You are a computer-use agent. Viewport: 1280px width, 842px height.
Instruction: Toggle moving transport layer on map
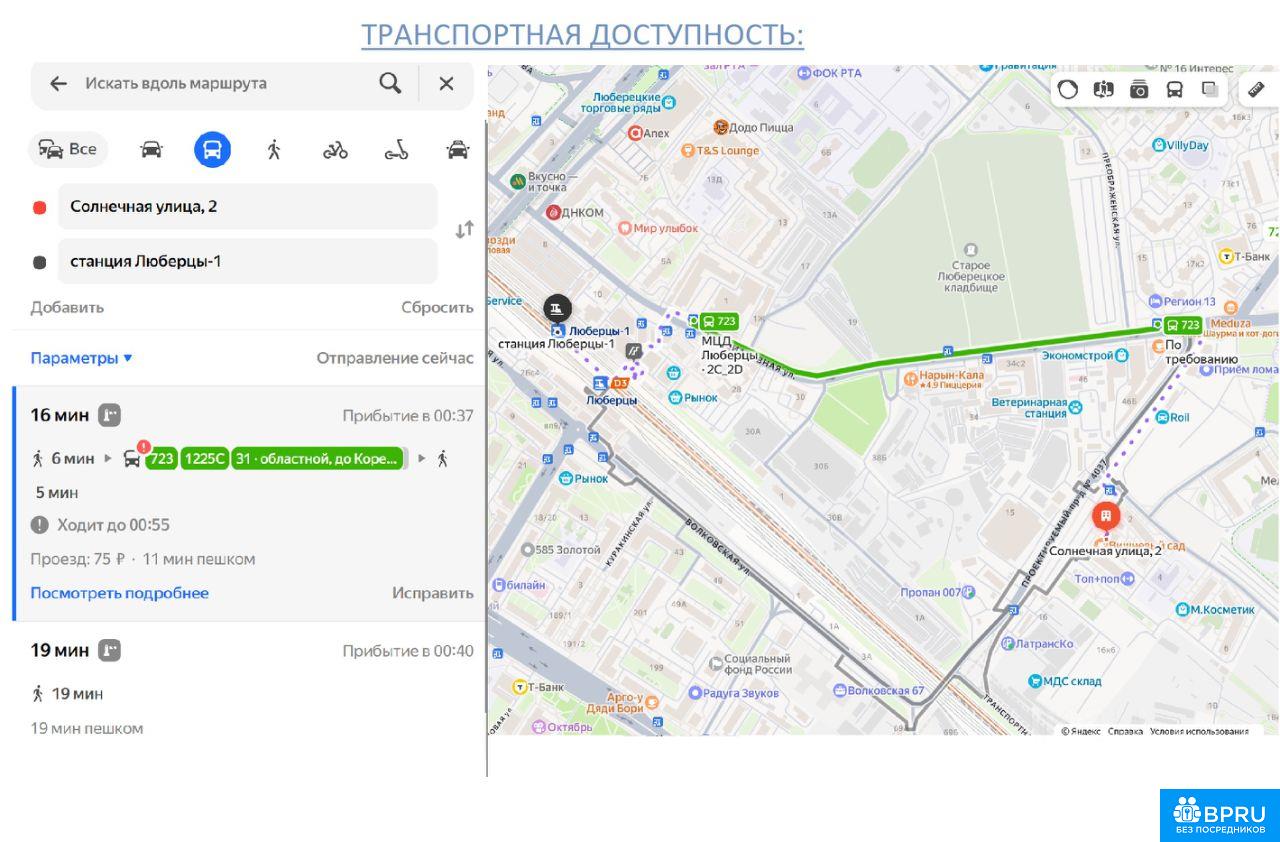(x=1174, y=89)
